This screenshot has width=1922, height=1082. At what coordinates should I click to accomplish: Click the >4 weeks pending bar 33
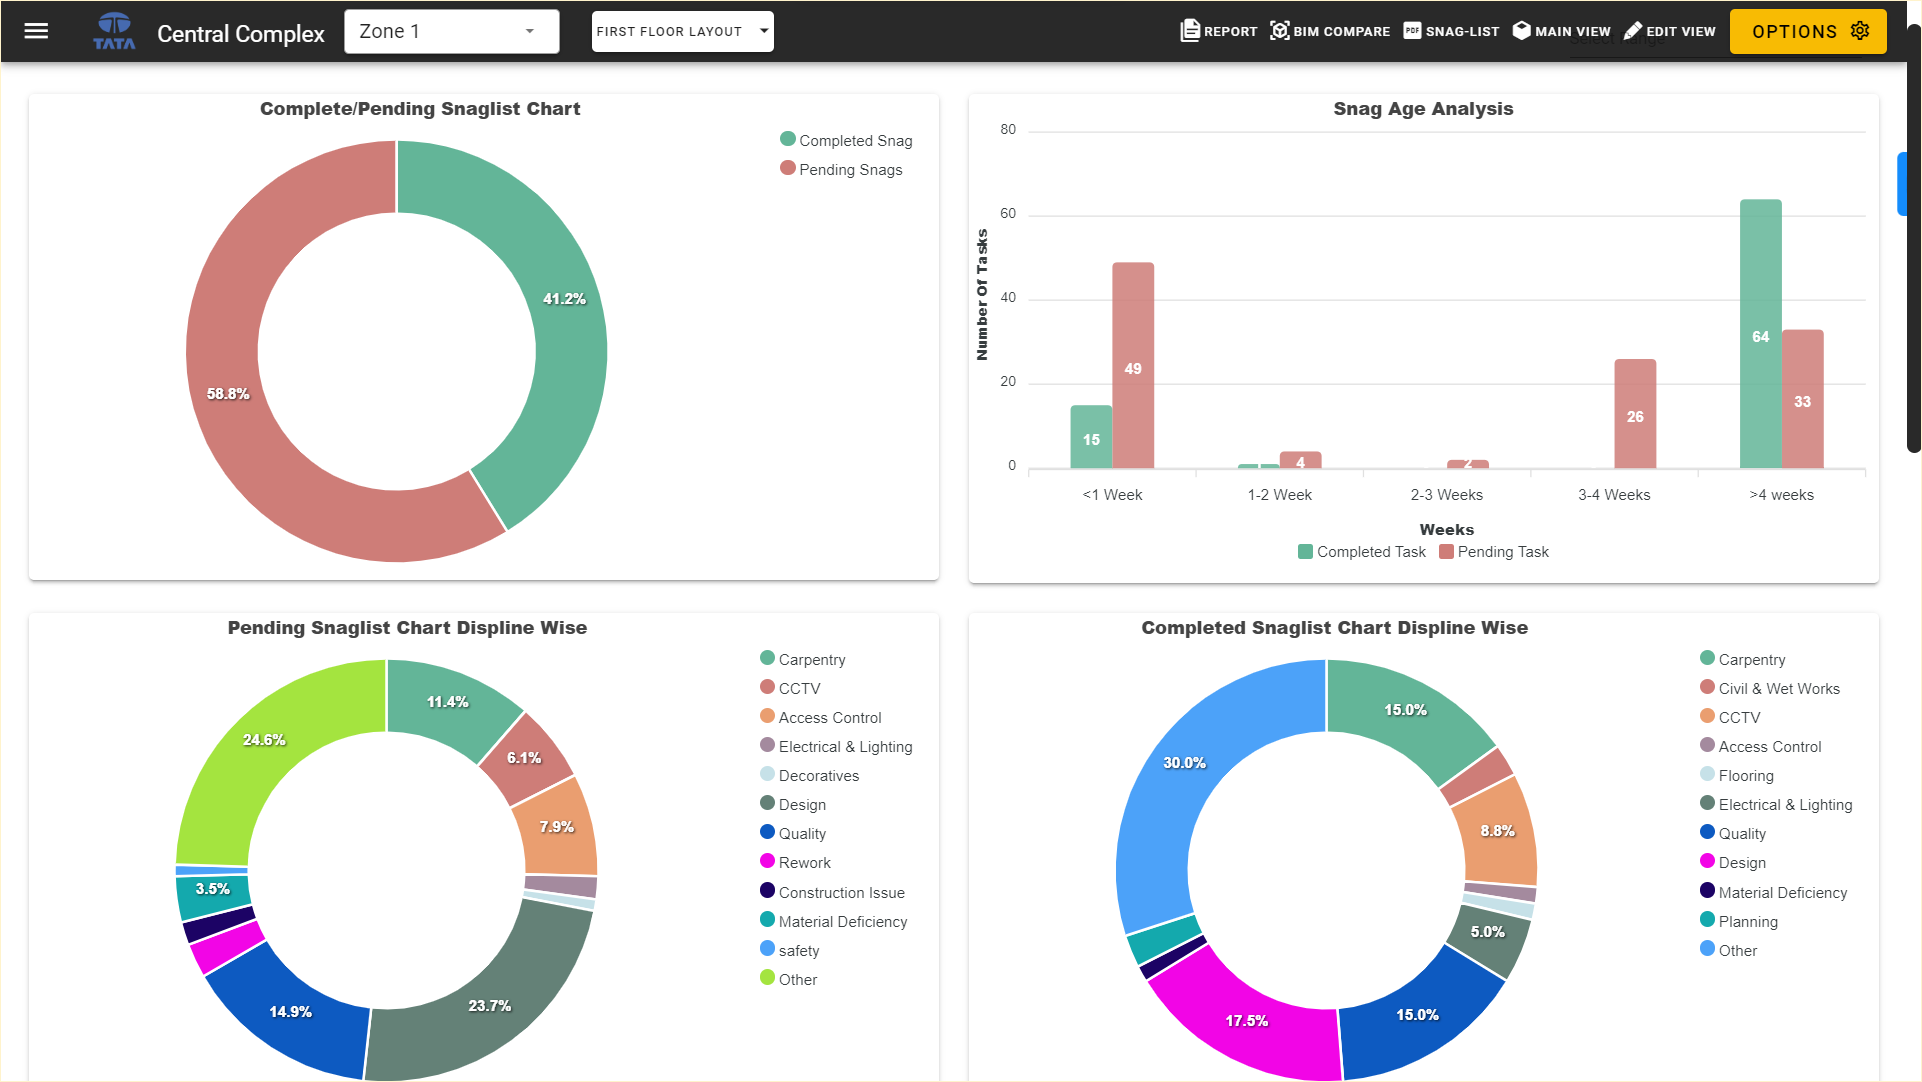pyautogui.click(x=1802, y=399)
